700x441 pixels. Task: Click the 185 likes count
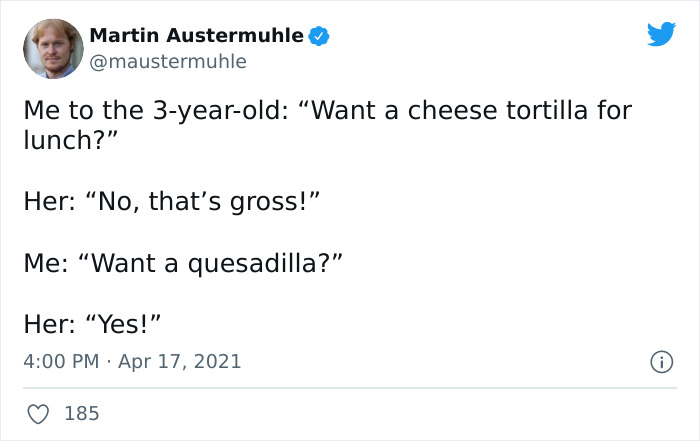82,412
